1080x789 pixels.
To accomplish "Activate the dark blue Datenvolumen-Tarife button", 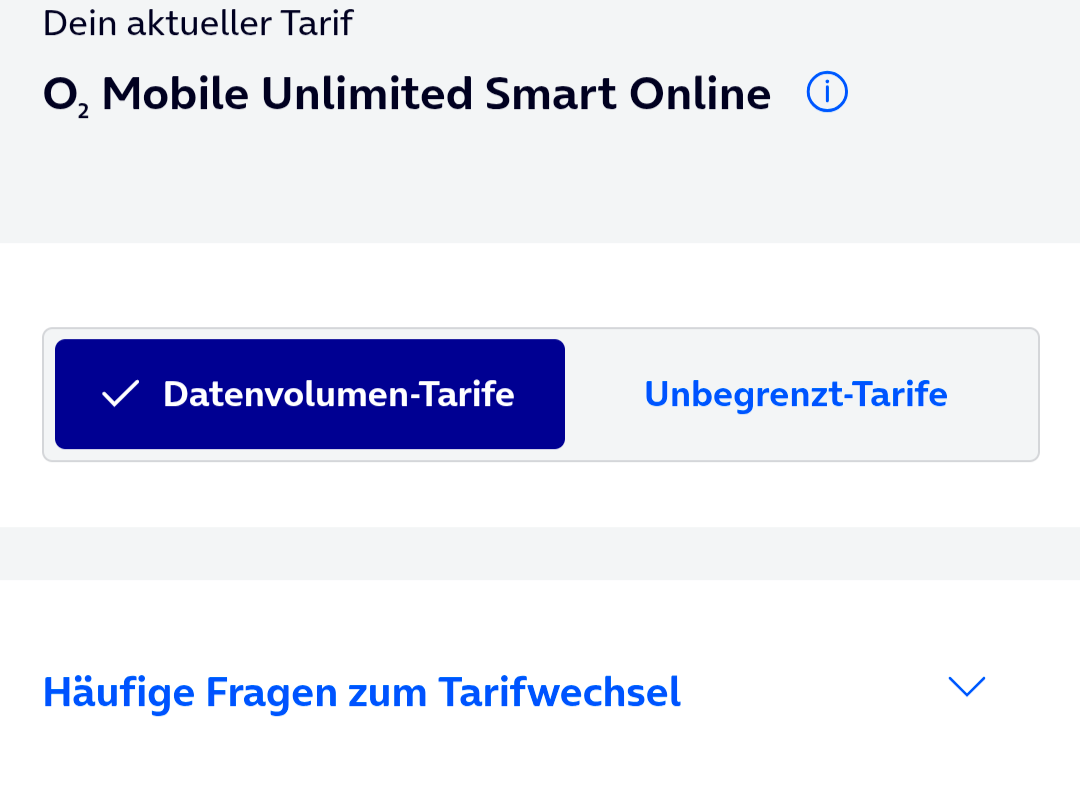I will (310, 394).
